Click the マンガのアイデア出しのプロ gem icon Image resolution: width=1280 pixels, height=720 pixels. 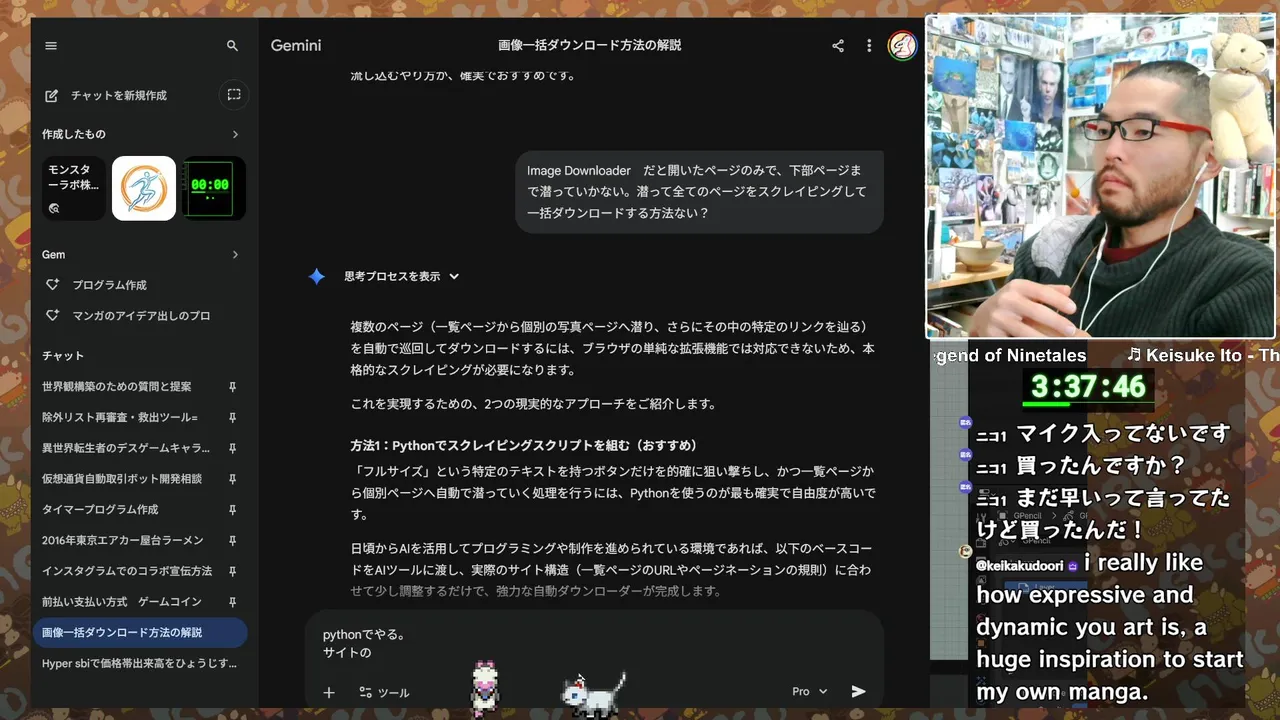pyautogui.click(x=53, y=316)
